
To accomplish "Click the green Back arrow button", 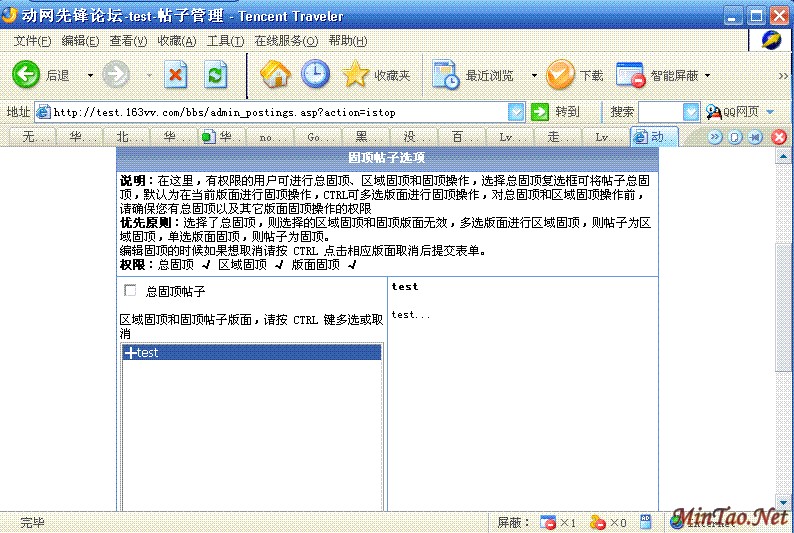I will click(27, 75).
